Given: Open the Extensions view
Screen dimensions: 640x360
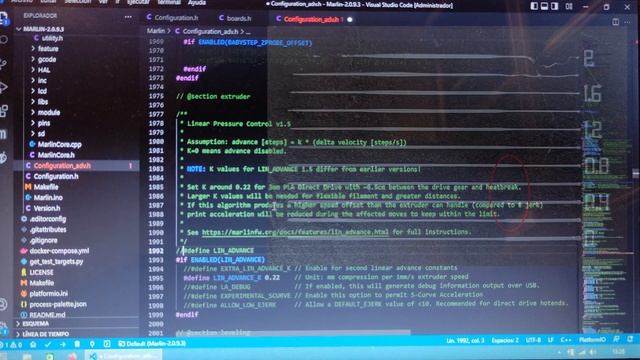Looking at the screenshot, I should (4, 111).
